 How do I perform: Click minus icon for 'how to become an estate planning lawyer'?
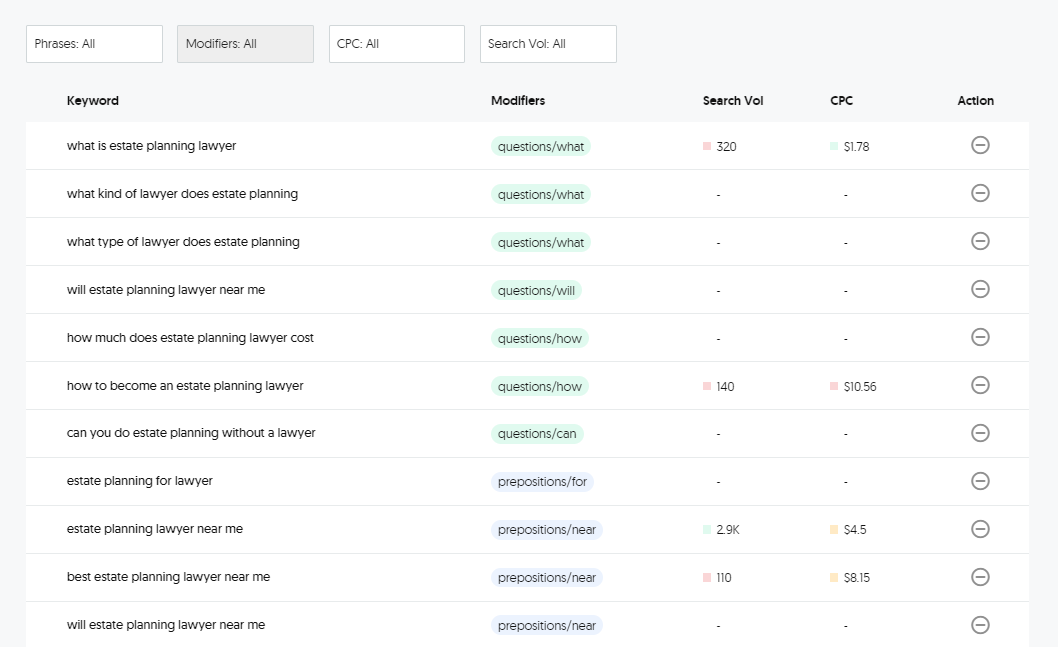980,385
